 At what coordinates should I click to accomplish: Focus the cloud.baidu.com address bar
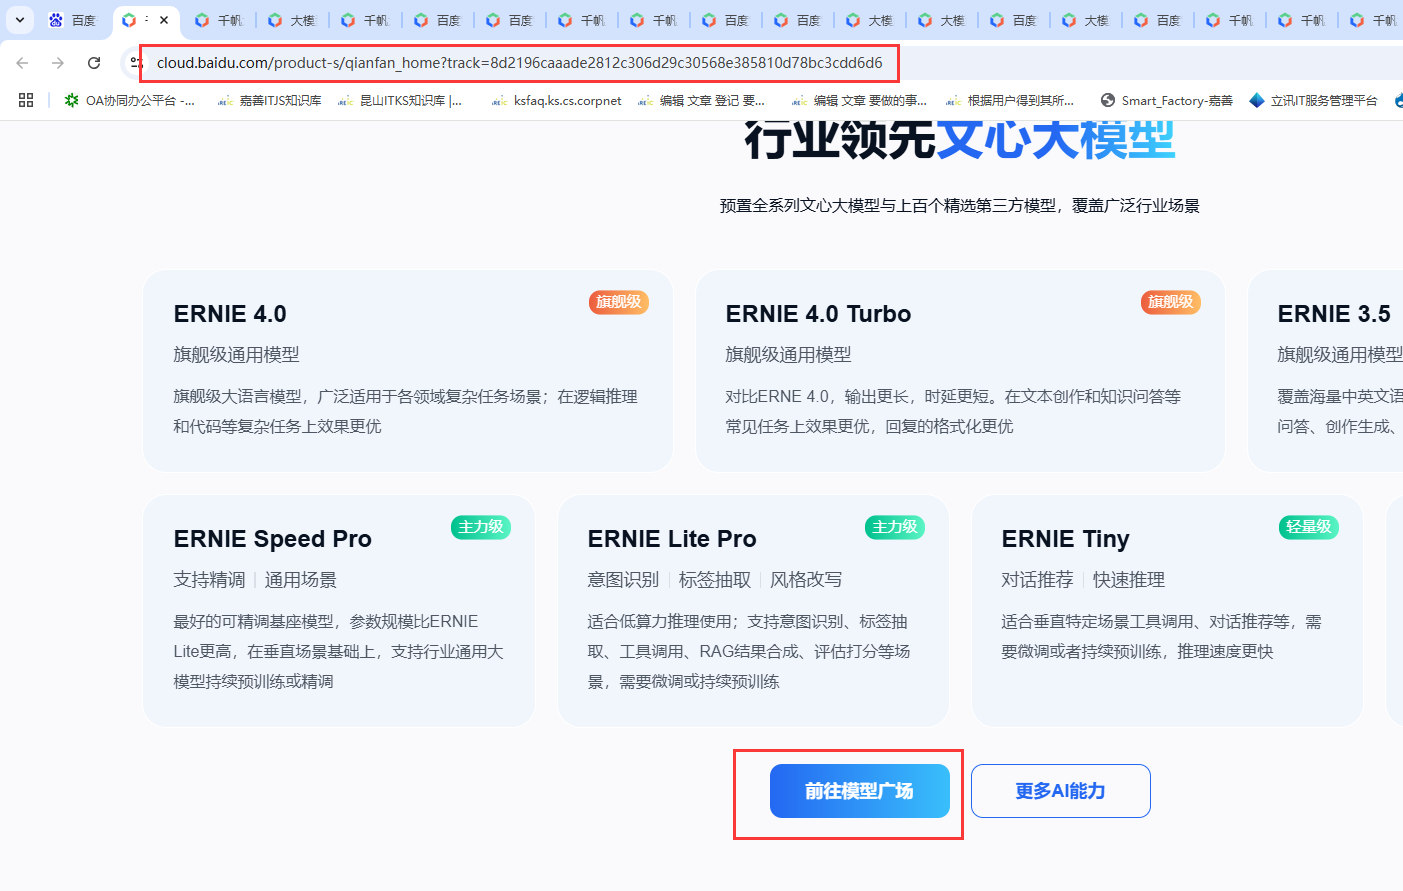click(519, 63)
